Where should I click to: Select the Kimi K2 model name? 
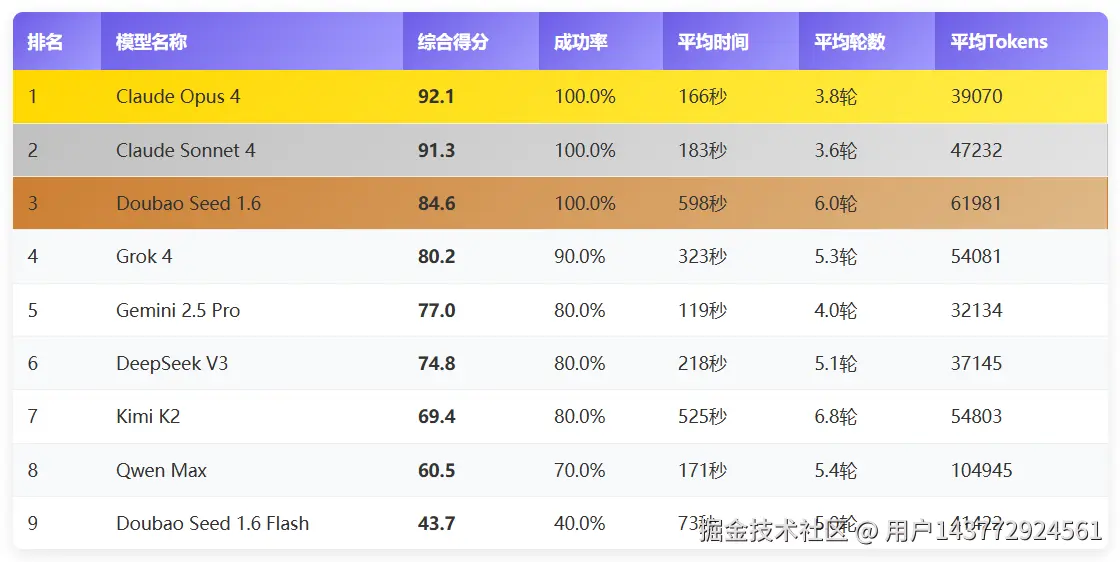click(149, 416)
